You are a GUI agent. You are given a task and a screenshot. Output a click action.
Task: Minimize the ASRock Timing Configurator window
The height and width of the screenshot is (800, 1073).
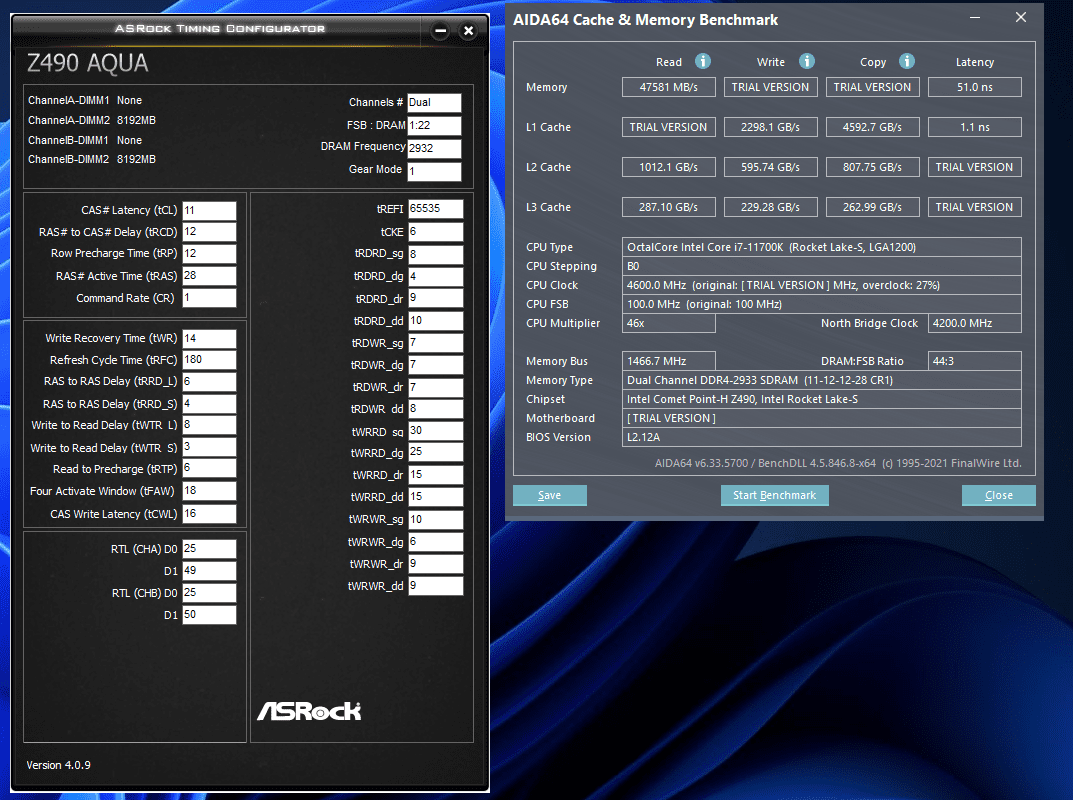pyautogui.click(x=441, y=30)
